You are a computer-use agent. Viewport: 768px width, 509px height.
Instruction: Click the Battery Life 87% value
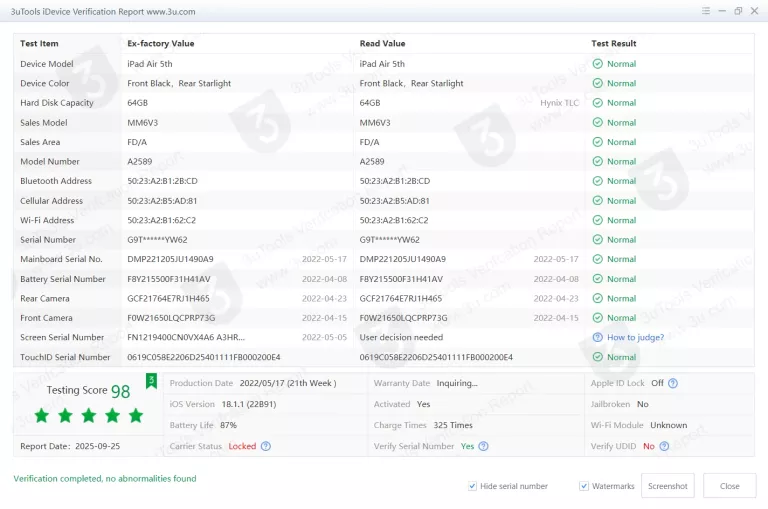pyautogui.click(x=228, y=425)
